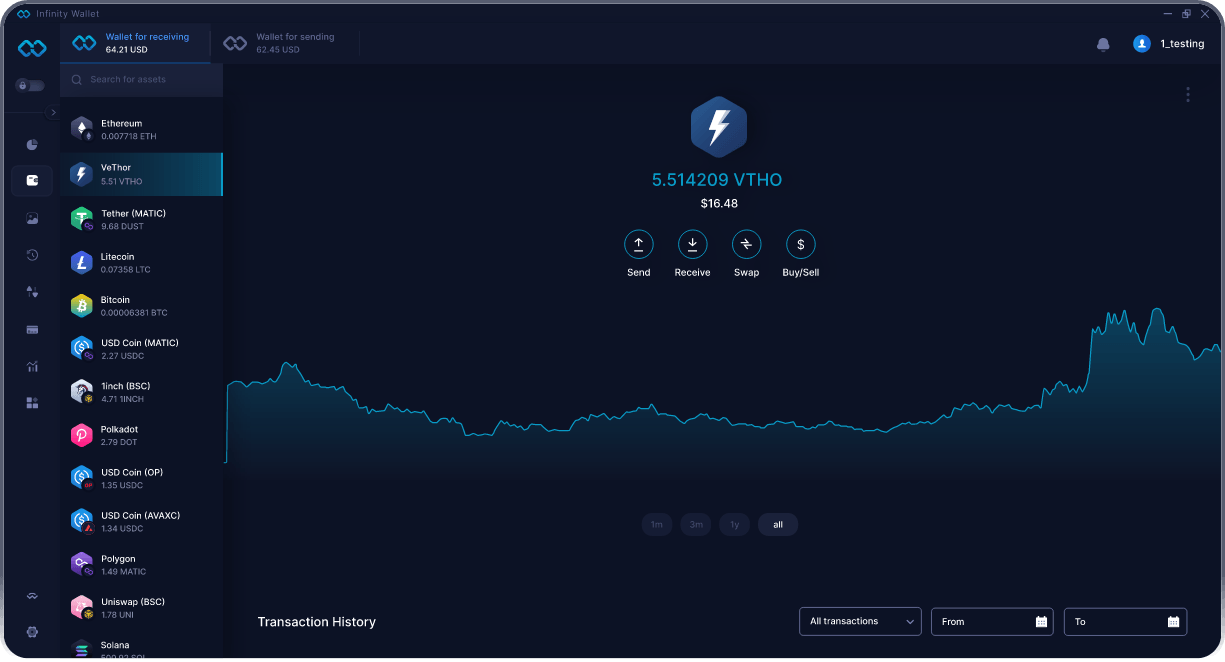This screenshot has height=662, width=1225.
Task: Click the Send button icon
Action: (x=639, y=244)
